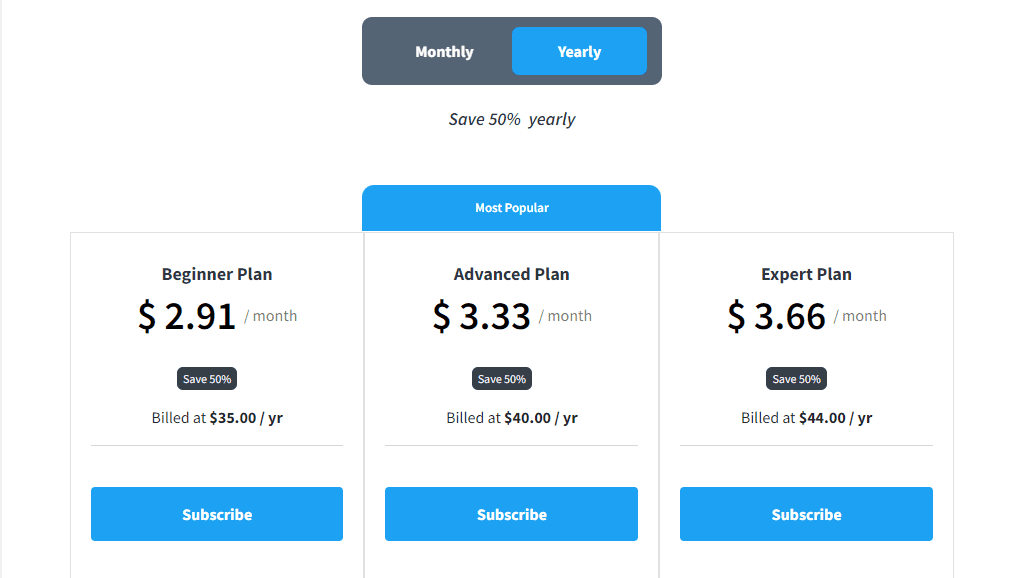This screenshot has width=1010, height=578.
Task: Click the Save 50% yearly caption
Action: (511, 119)
